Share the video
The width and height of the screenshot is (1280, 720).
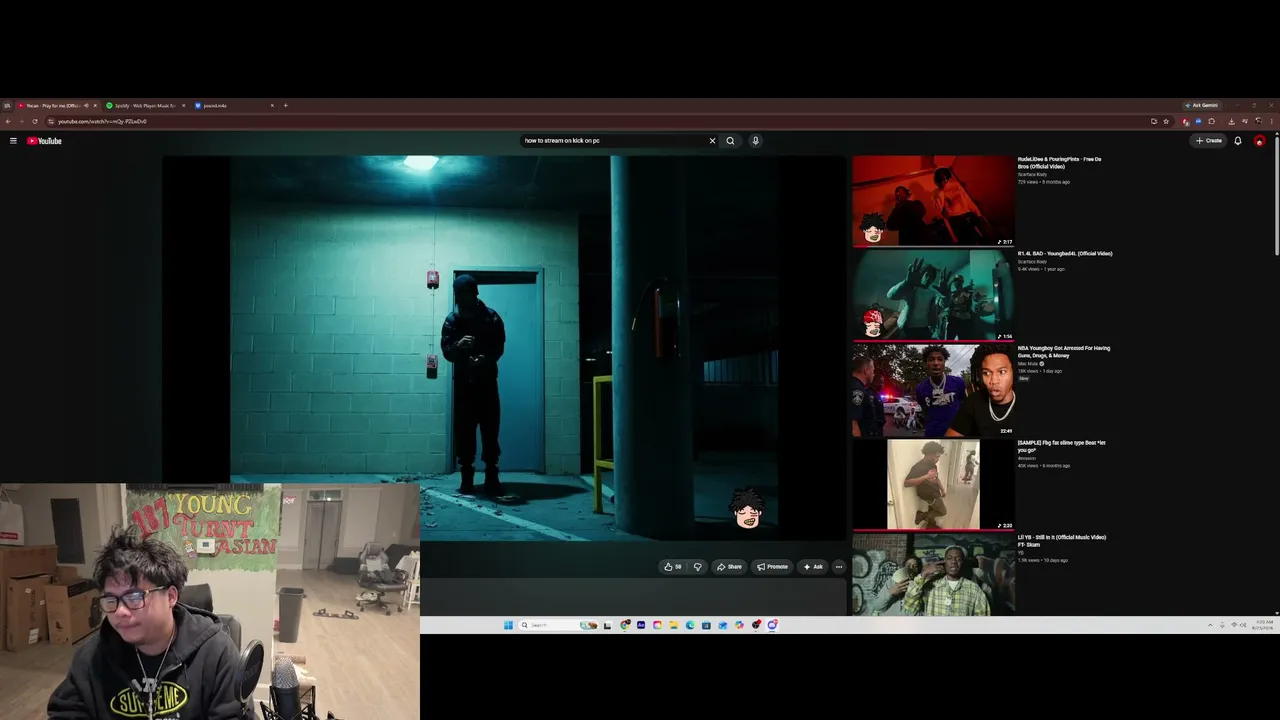tap(729, 567)
